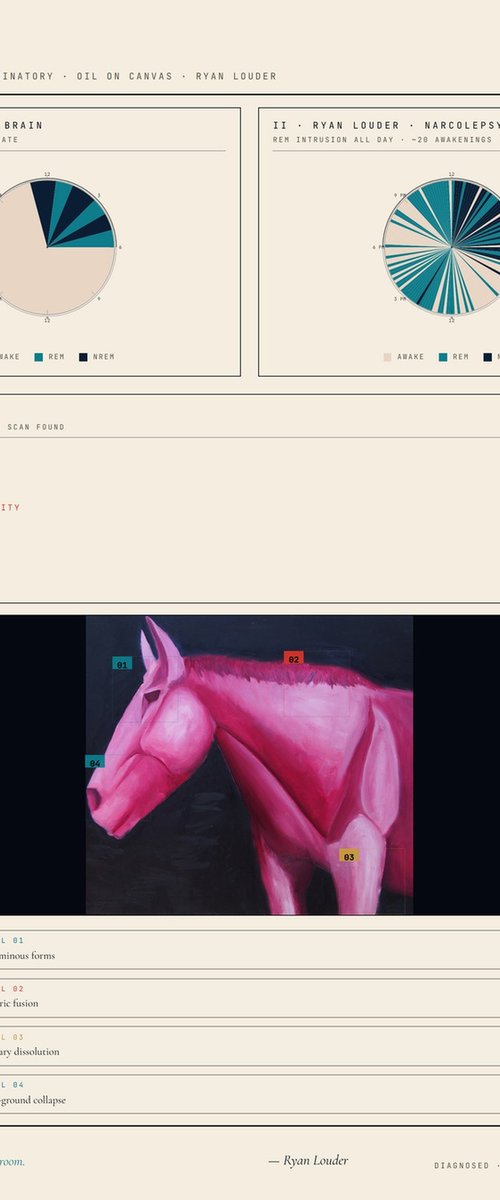Viewport: 500px width, 1200px height.
Task: Click the yellow 03 marker on the horse's leg
Action: click(x=348, y=856)
